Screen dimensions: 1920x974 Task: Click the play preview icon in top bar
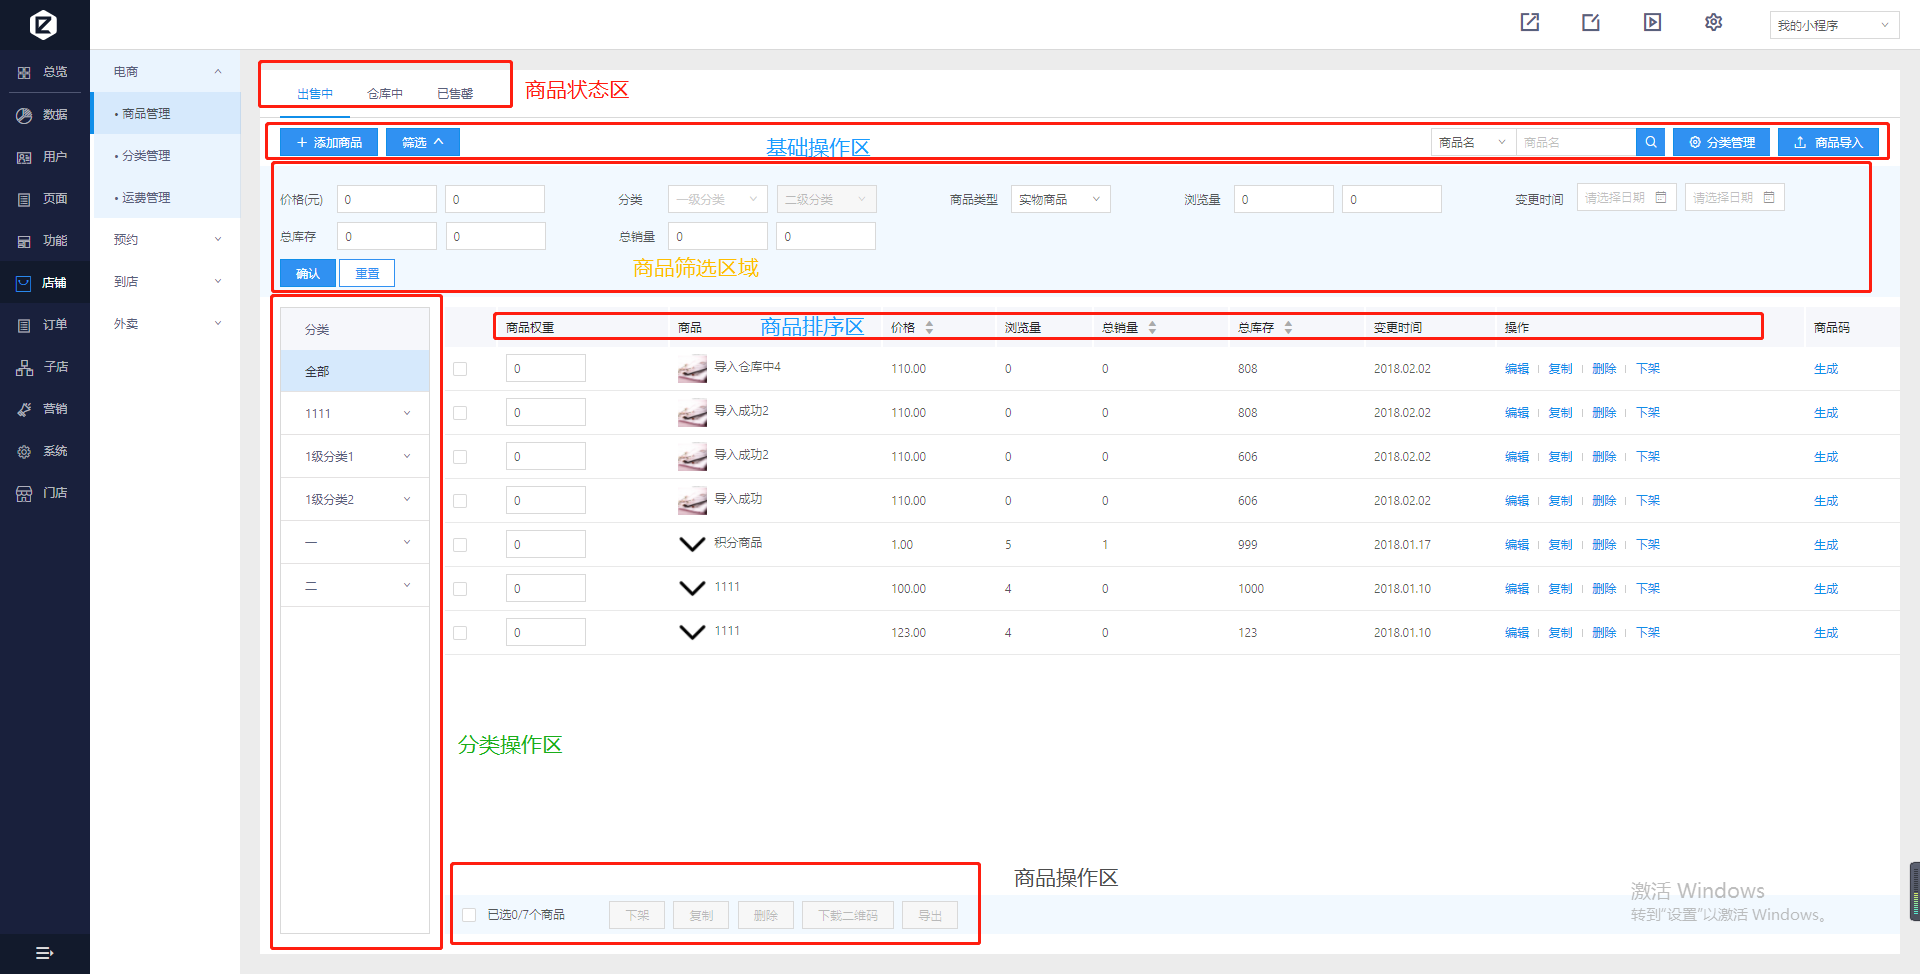click(1652, 22)
